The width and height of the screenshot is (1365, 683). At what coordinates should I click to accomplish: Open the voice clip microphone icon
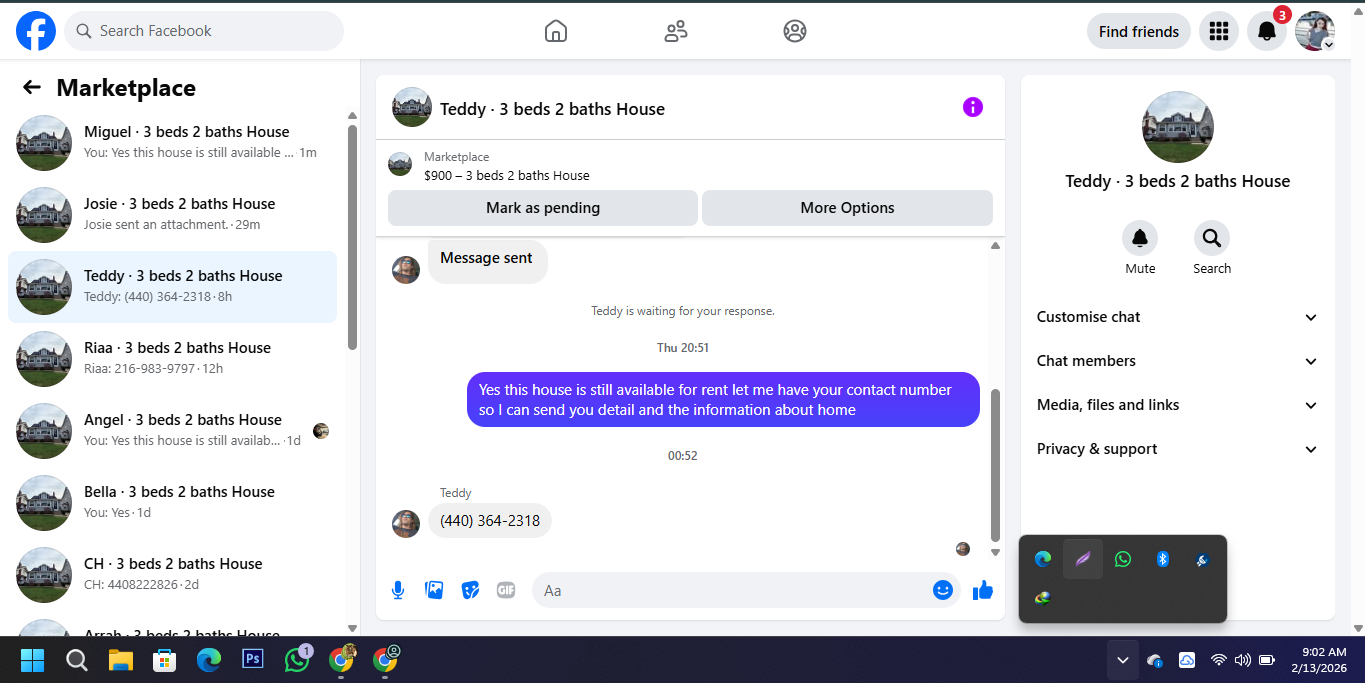(398, 590)
